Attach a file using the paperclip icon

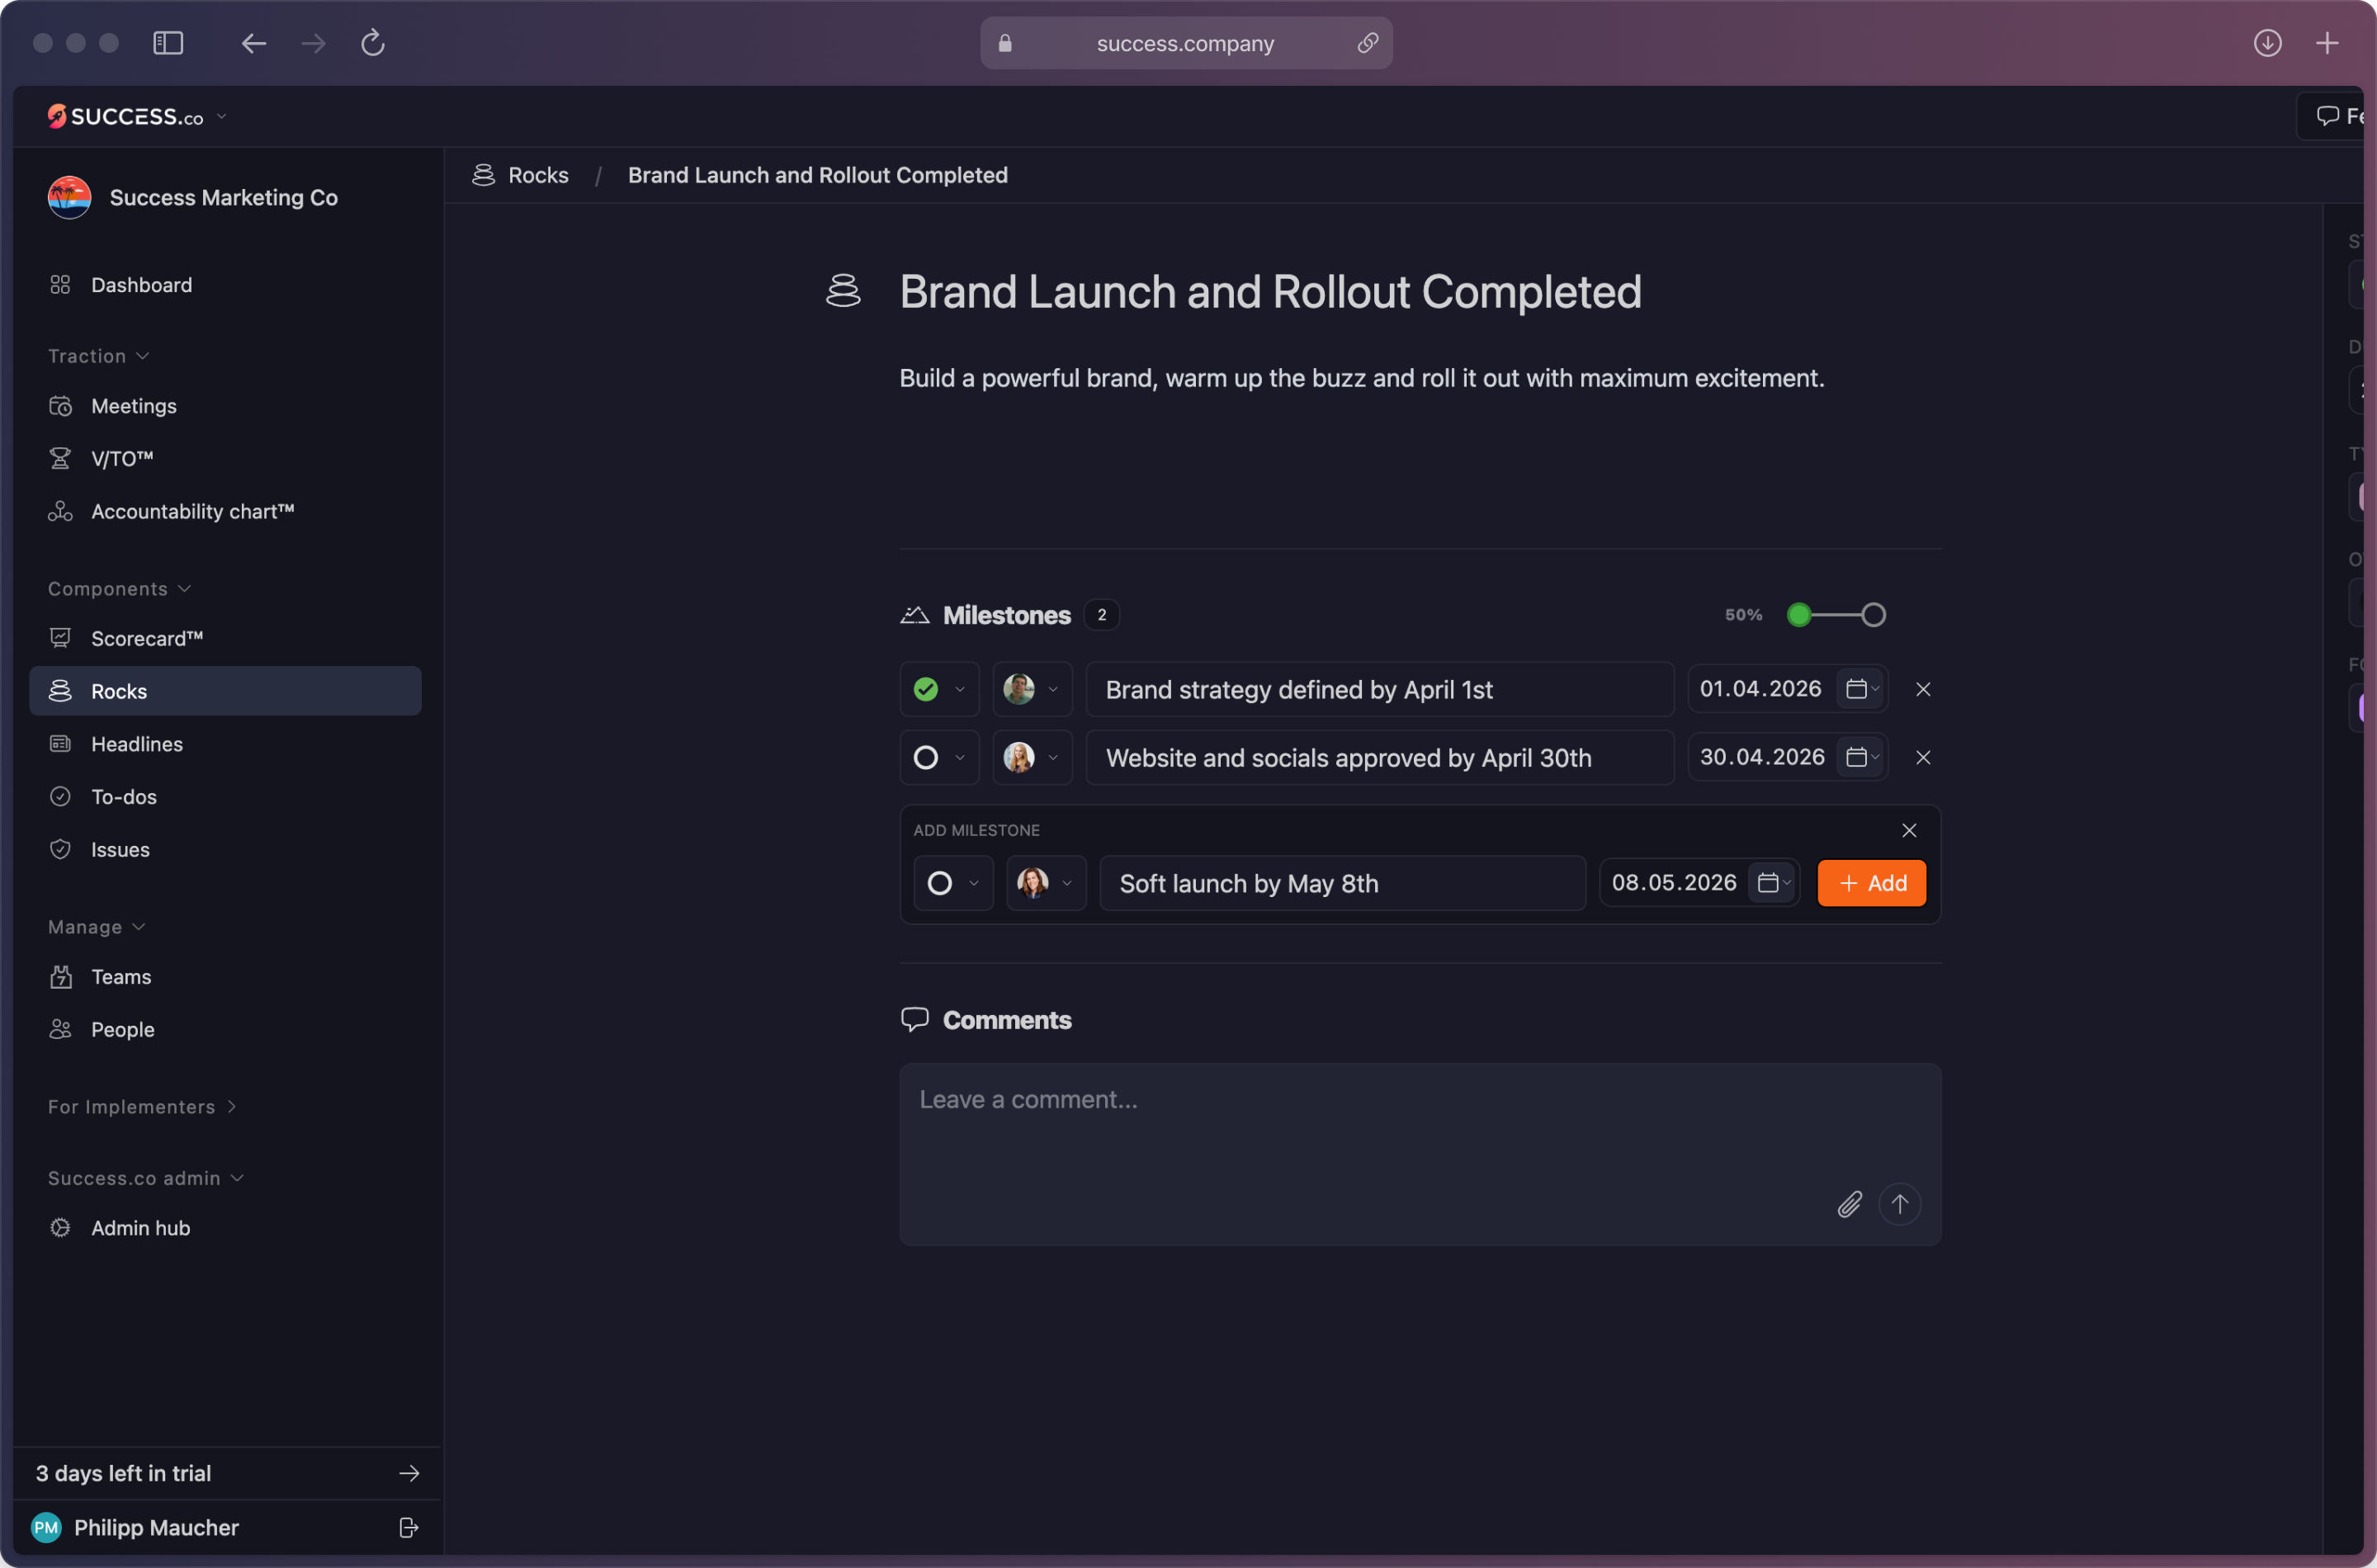pyautogui.click(x=1848, y=1204)
